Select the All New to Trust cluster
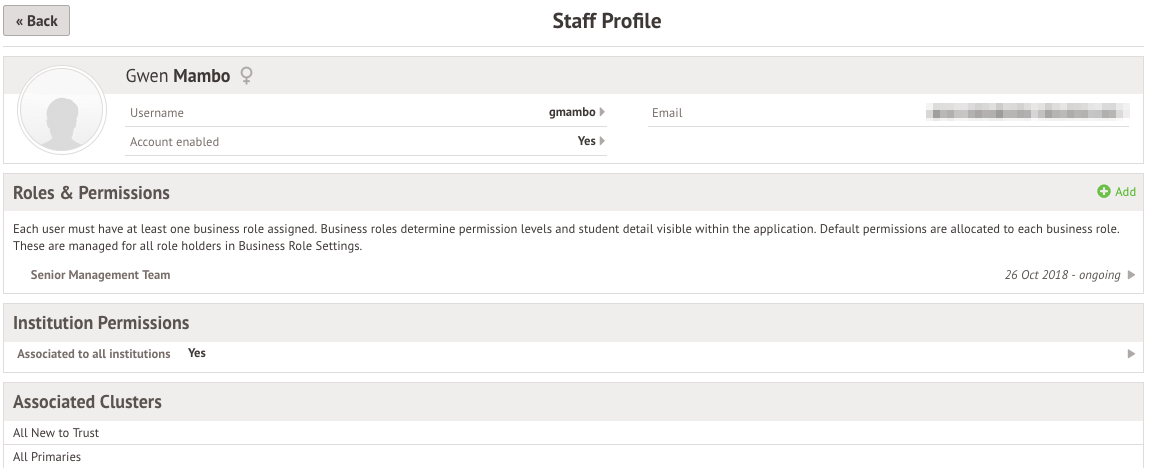This screenshot has height=468, width=1150. (56, 433)
